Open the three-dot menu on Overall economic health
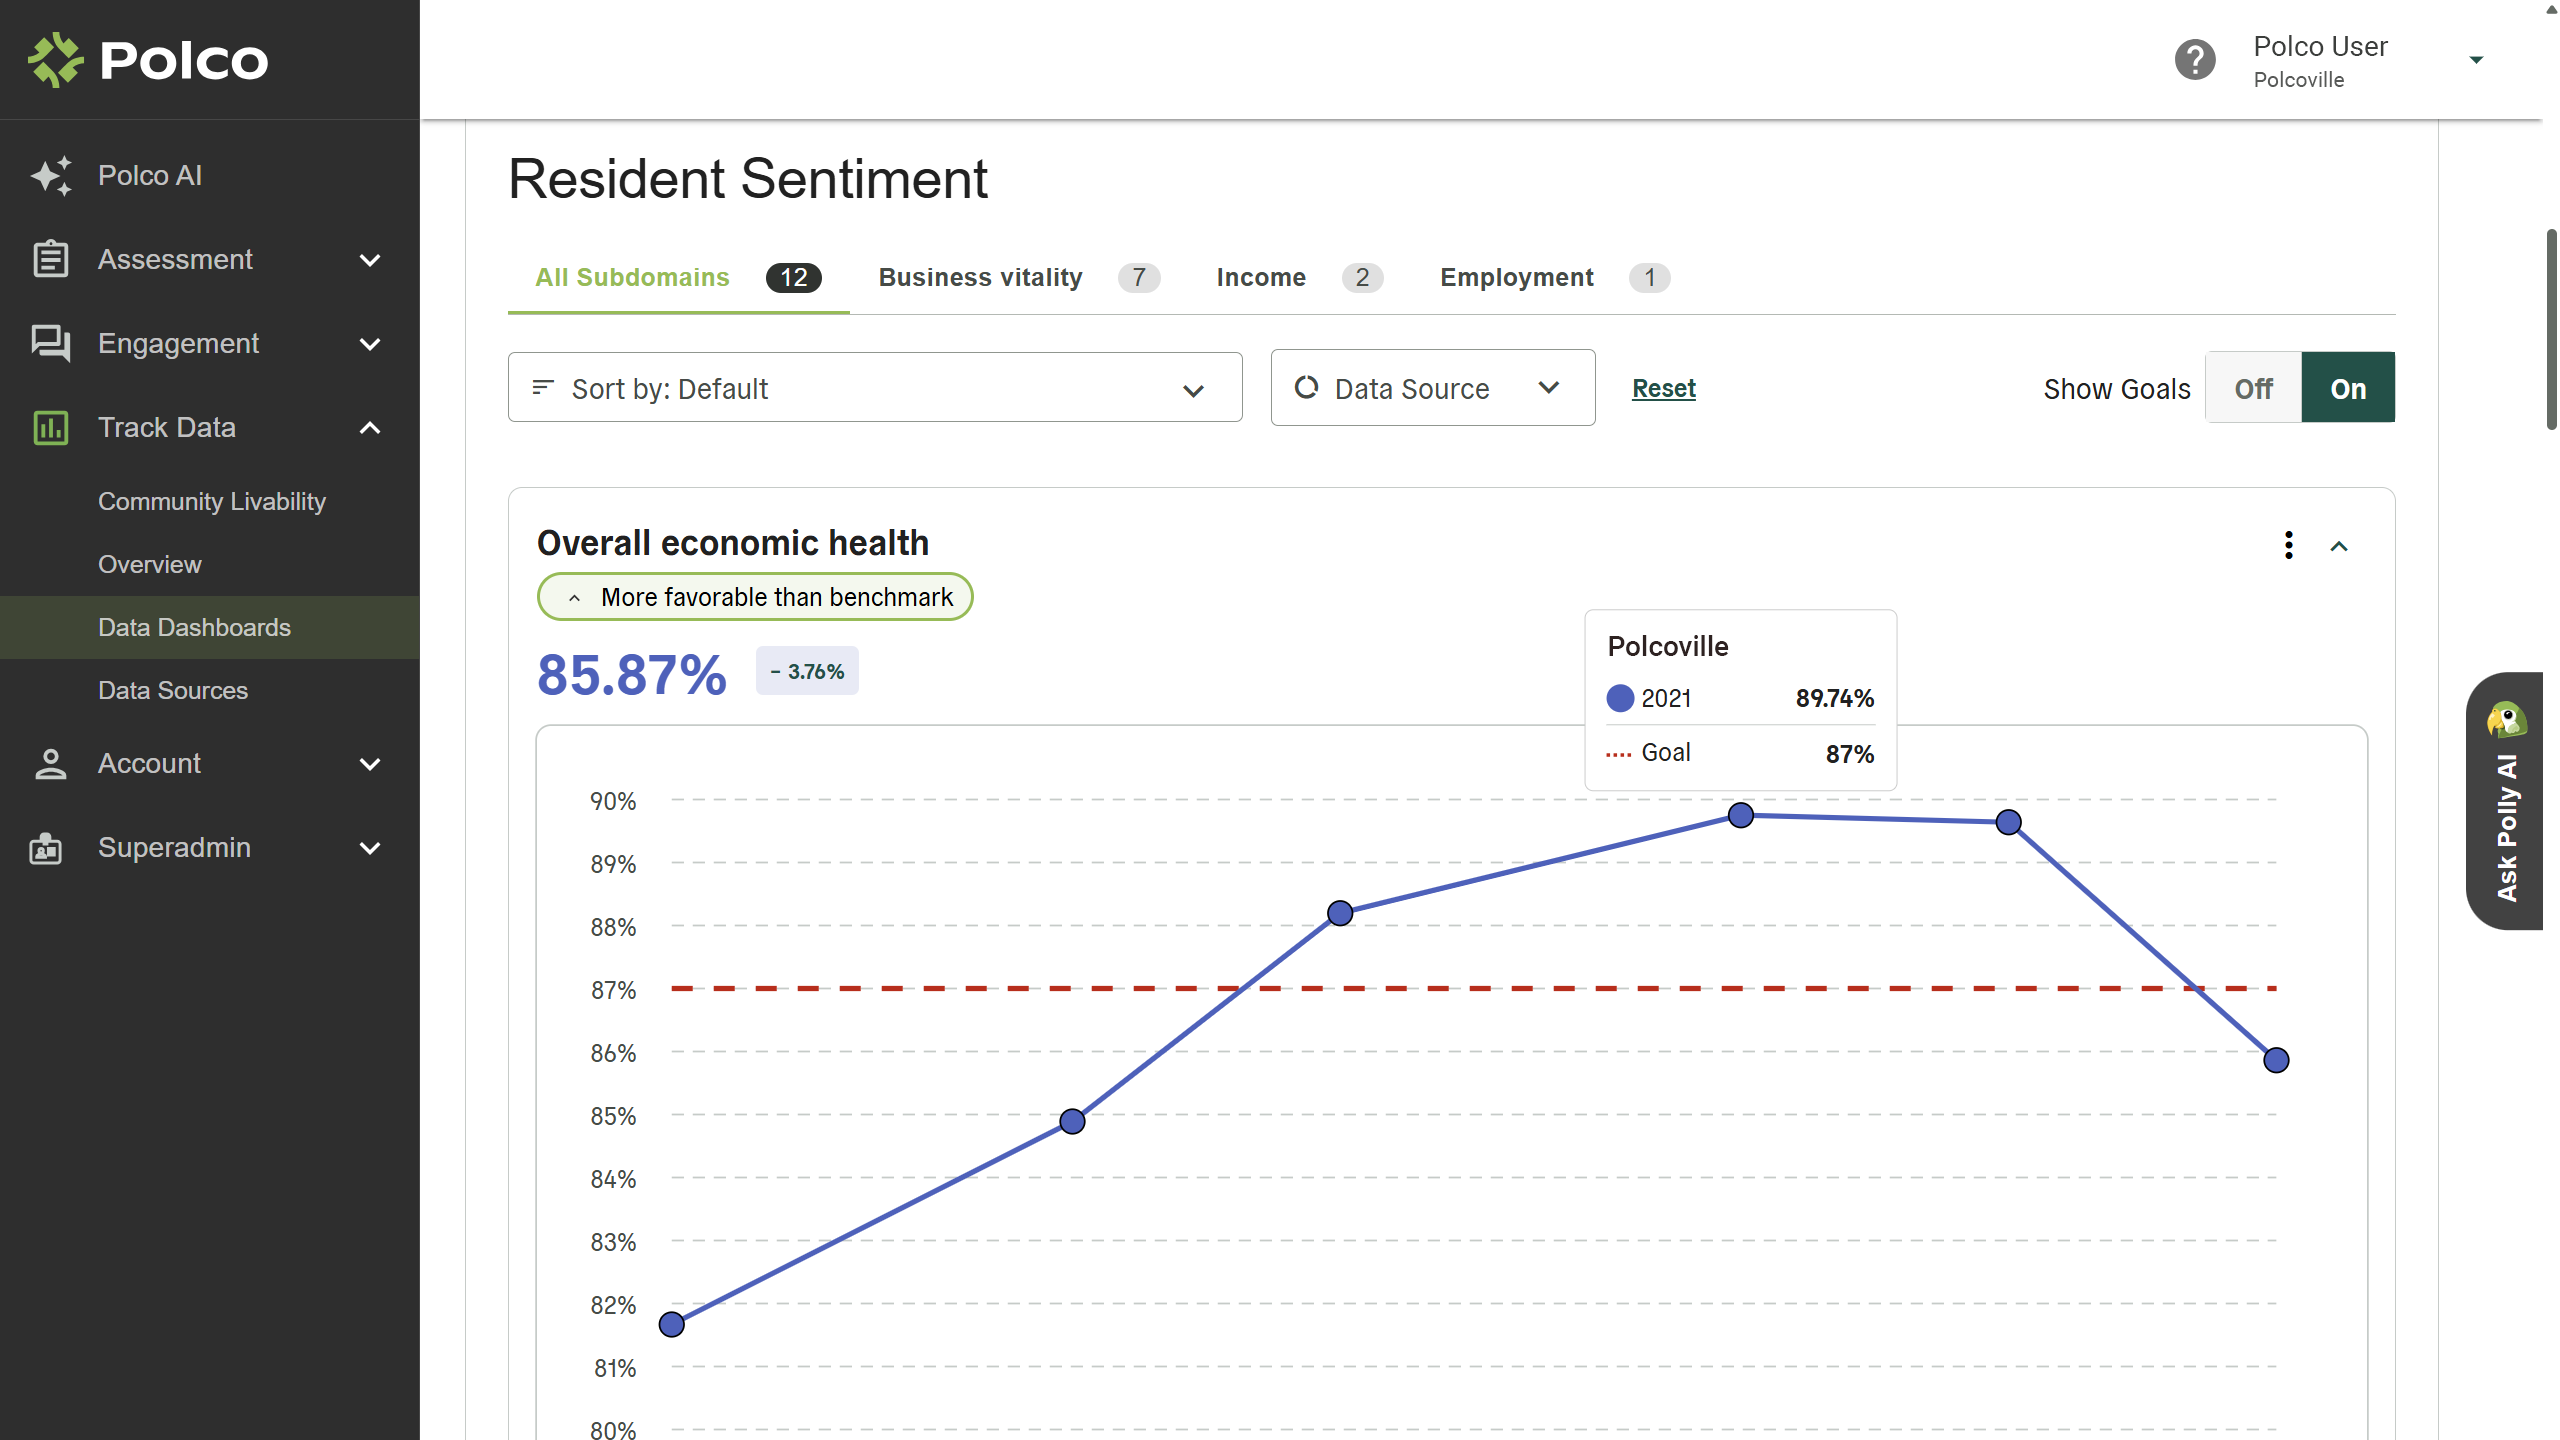Viewport: 2560px width, 1440px height. tap(2289, 545)
